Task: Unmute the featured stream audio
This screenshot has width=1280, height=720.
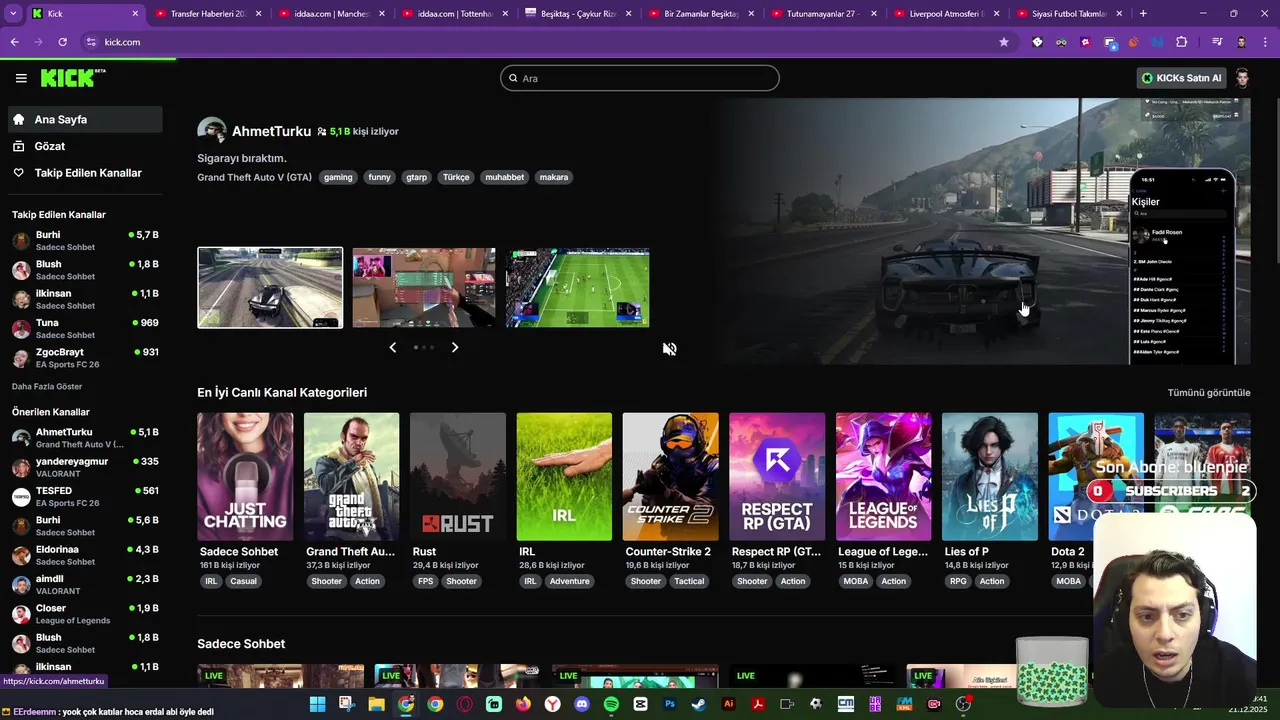Action: coord(669,349)
